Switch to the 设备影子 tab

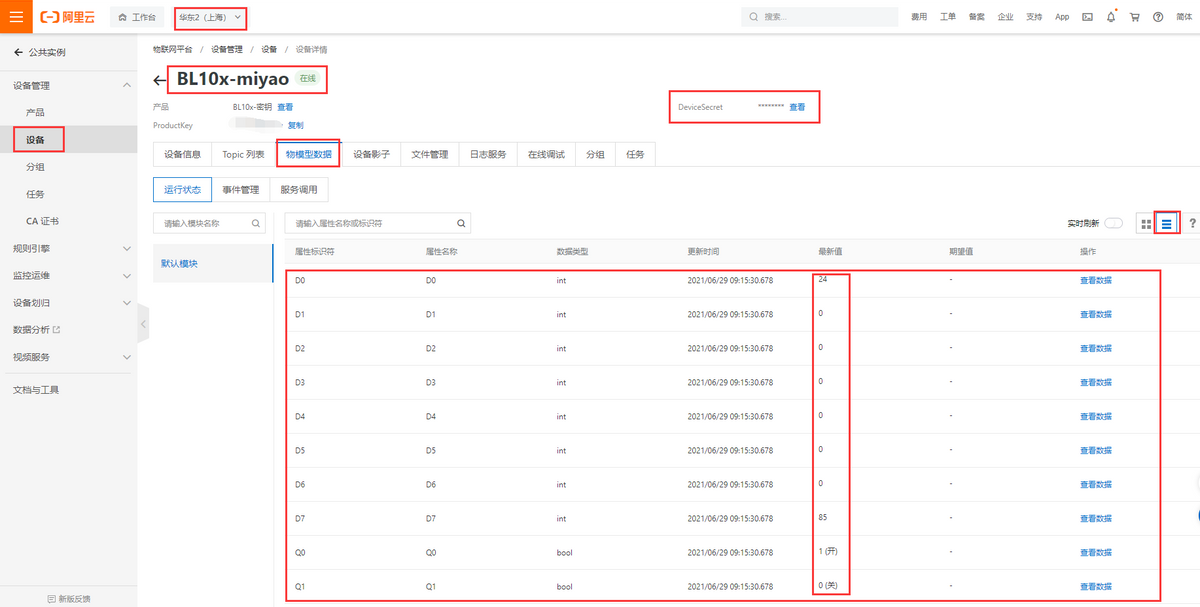click(x=371, y=154)
